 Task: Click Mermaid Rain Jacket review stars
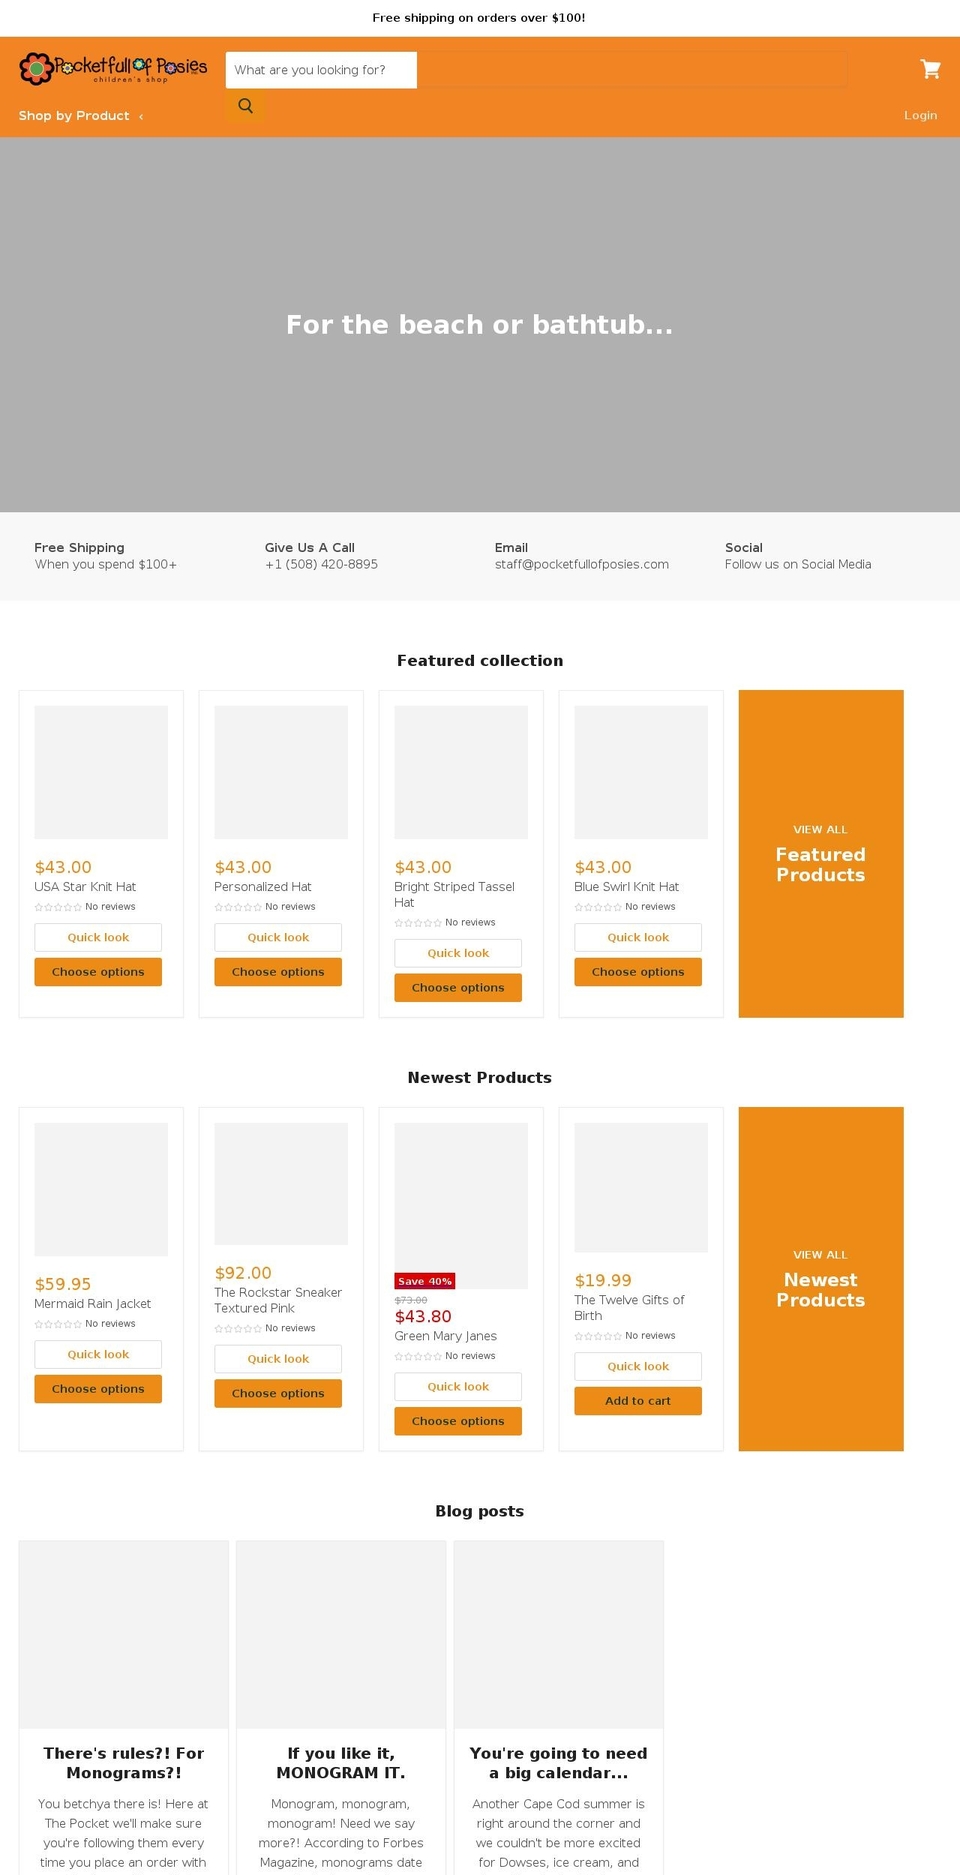(x=58, y=1324)
